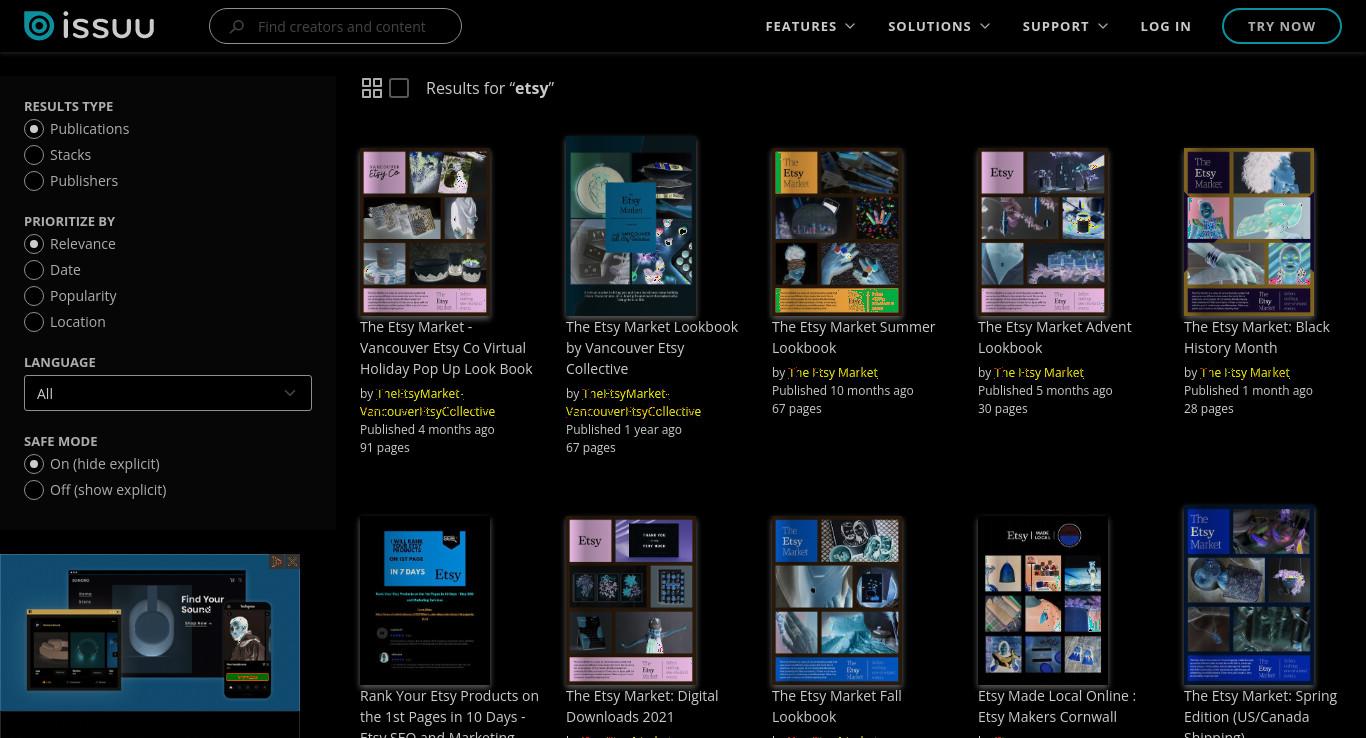This screenshot has width=1366, height=738.
Task: Open Etsy Market Summer Lookbook cover
Action: [837, 232]
